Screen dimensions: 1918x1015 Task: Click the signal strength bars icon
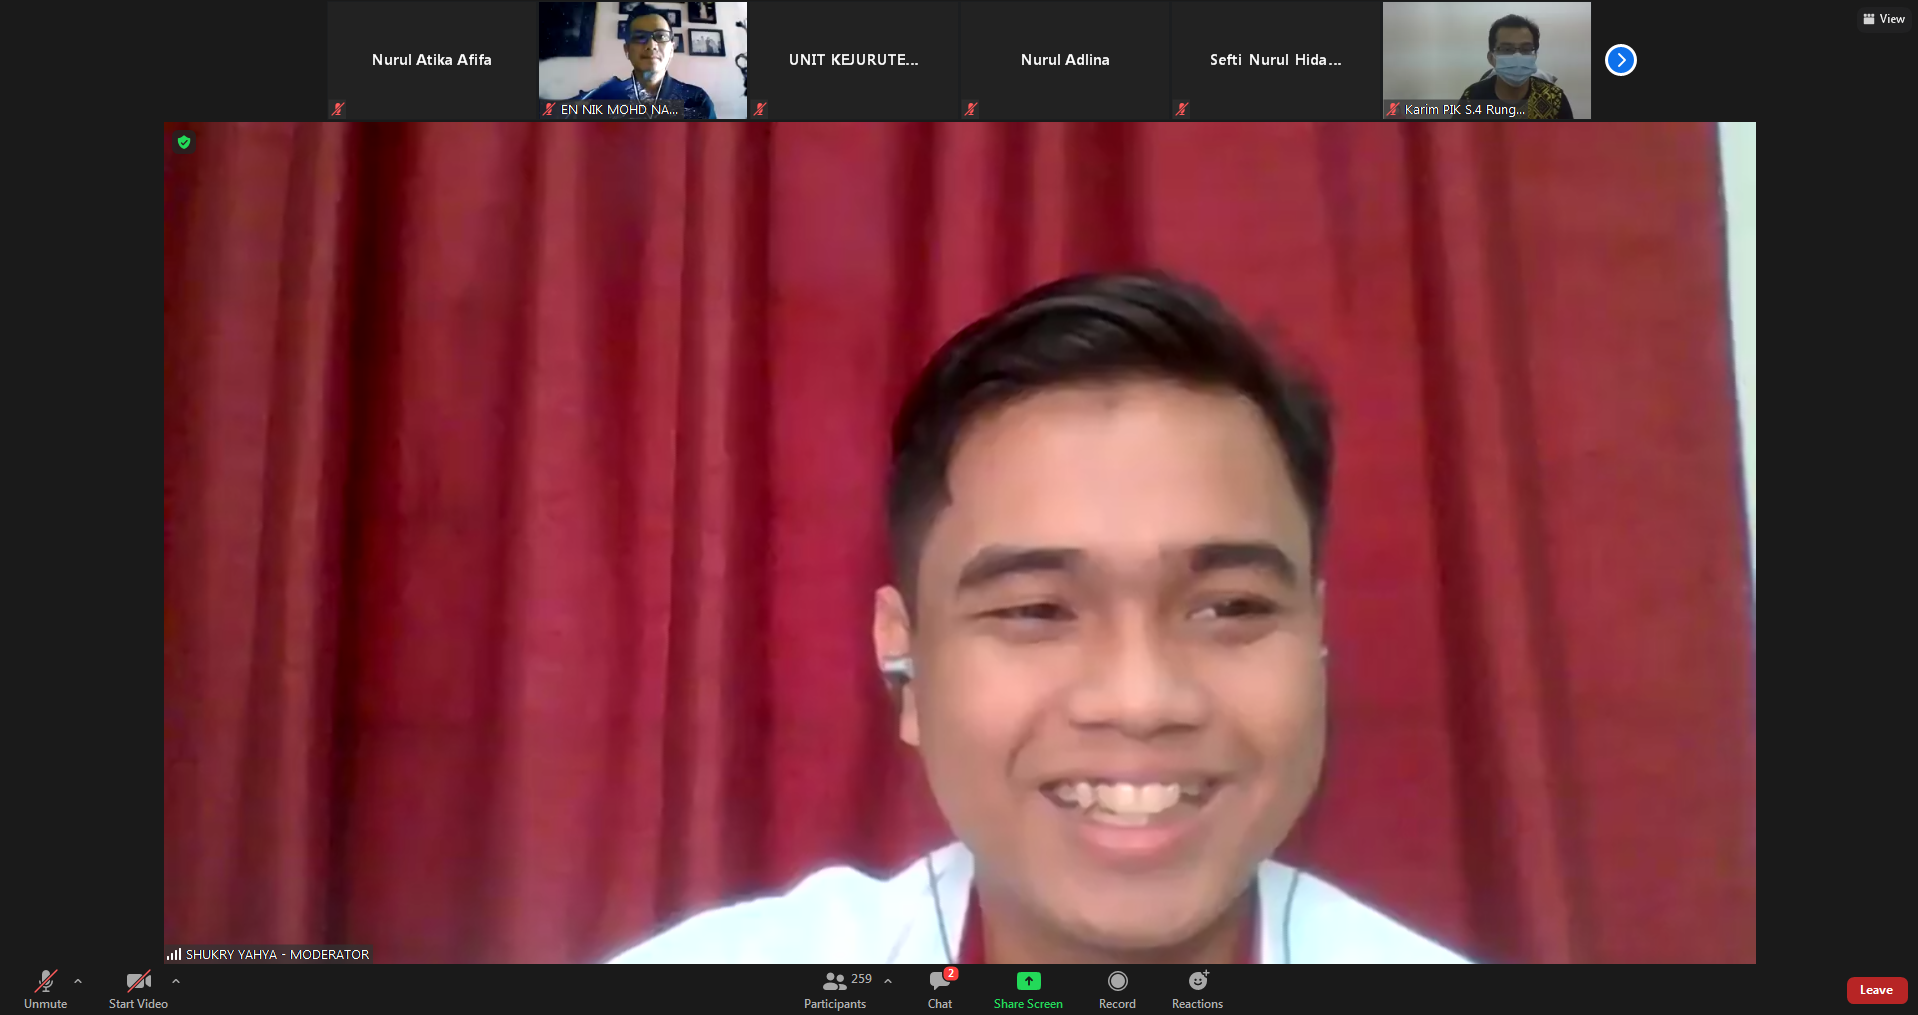click(174, 955)
